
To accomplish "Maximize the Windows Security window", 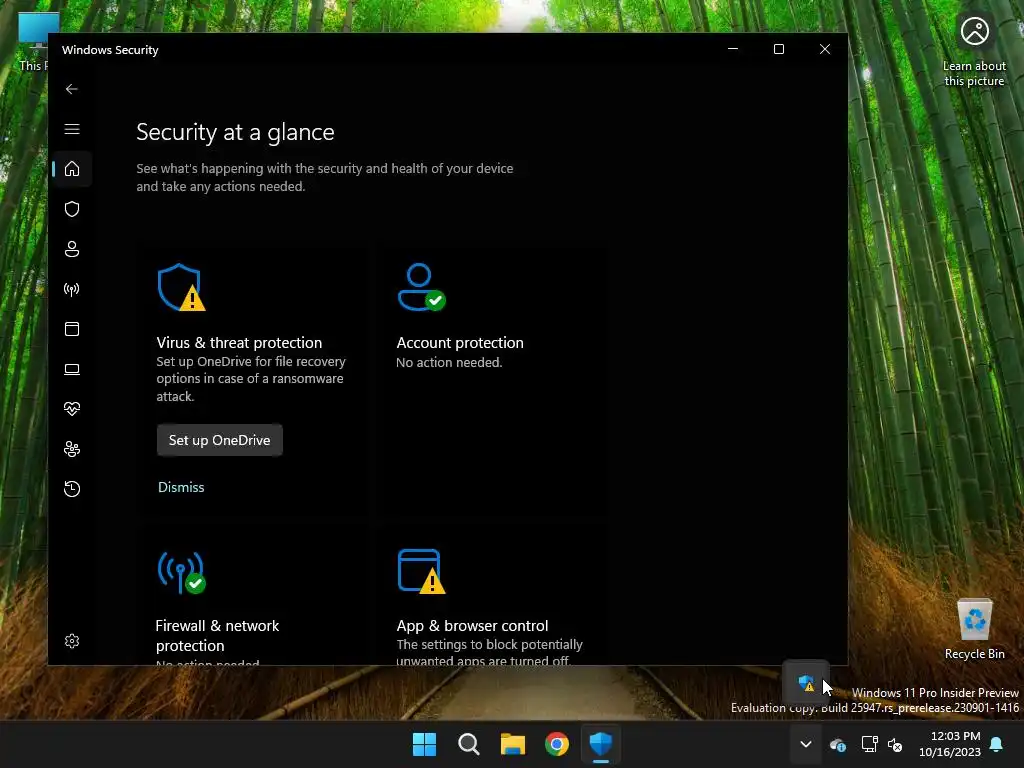I will point(779,49).
